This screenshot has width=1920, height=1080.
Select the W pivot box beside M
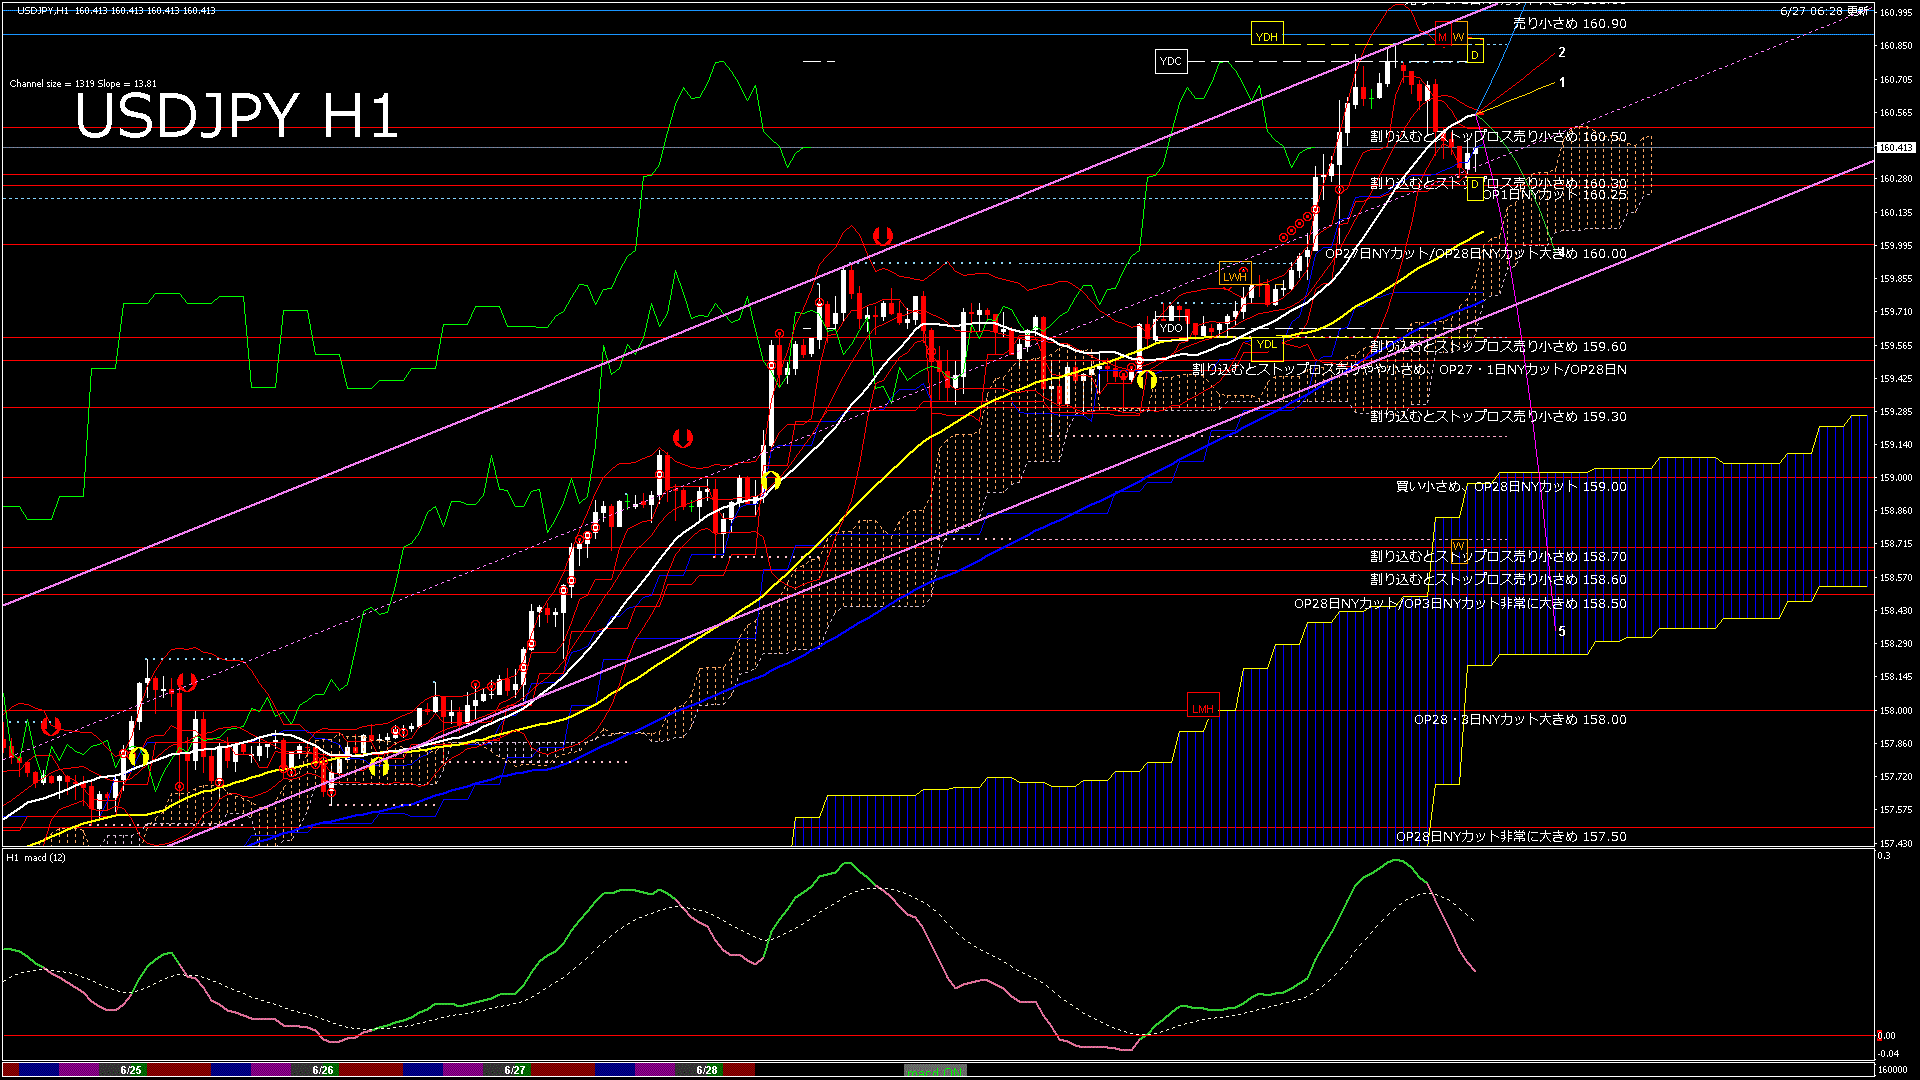(1458, 37)
